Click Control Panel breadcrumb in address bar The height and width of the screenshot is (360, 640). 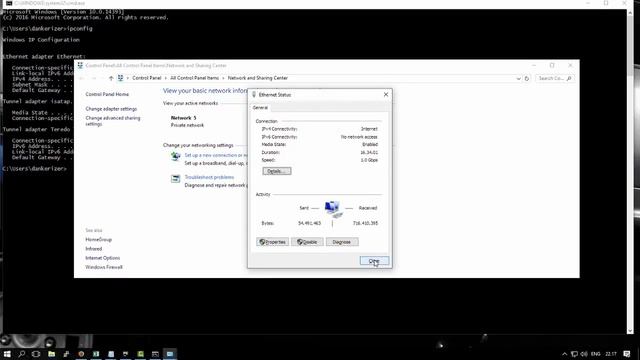pos(147,78)
